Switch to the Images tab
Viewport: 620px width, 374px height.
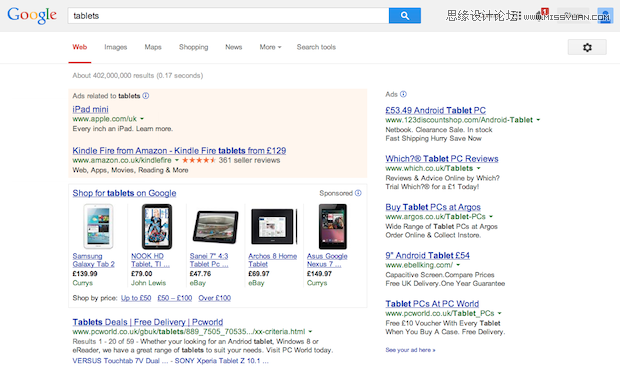click(x=115, y=47)
